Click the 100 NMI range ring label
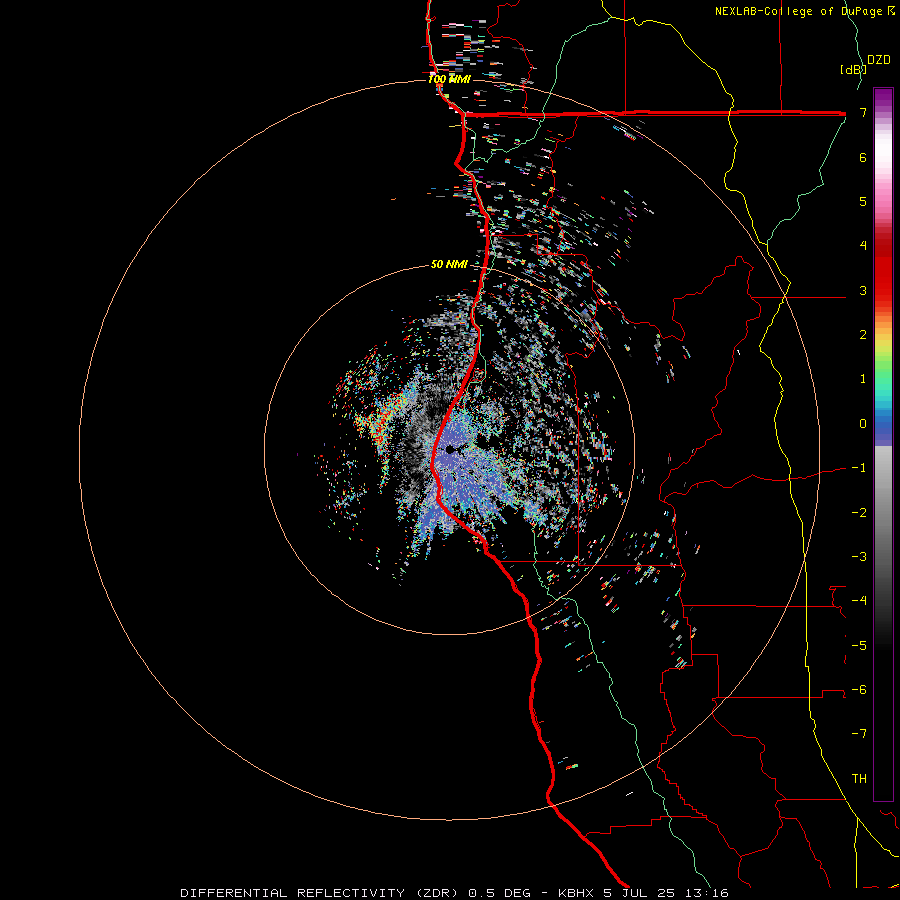This screenshot has height=900, width=900. coord(449,79)
